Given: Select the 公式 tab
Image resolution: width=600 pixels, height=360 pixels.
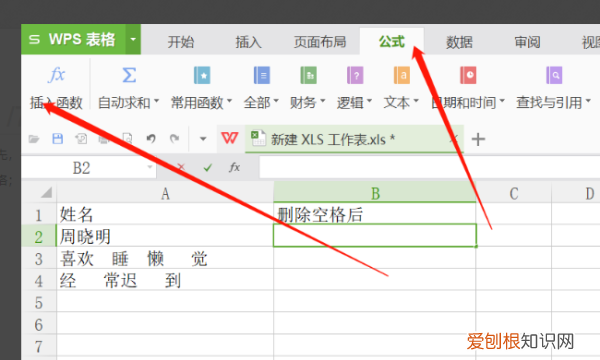Looking at the screenshot, I should 391,41.
